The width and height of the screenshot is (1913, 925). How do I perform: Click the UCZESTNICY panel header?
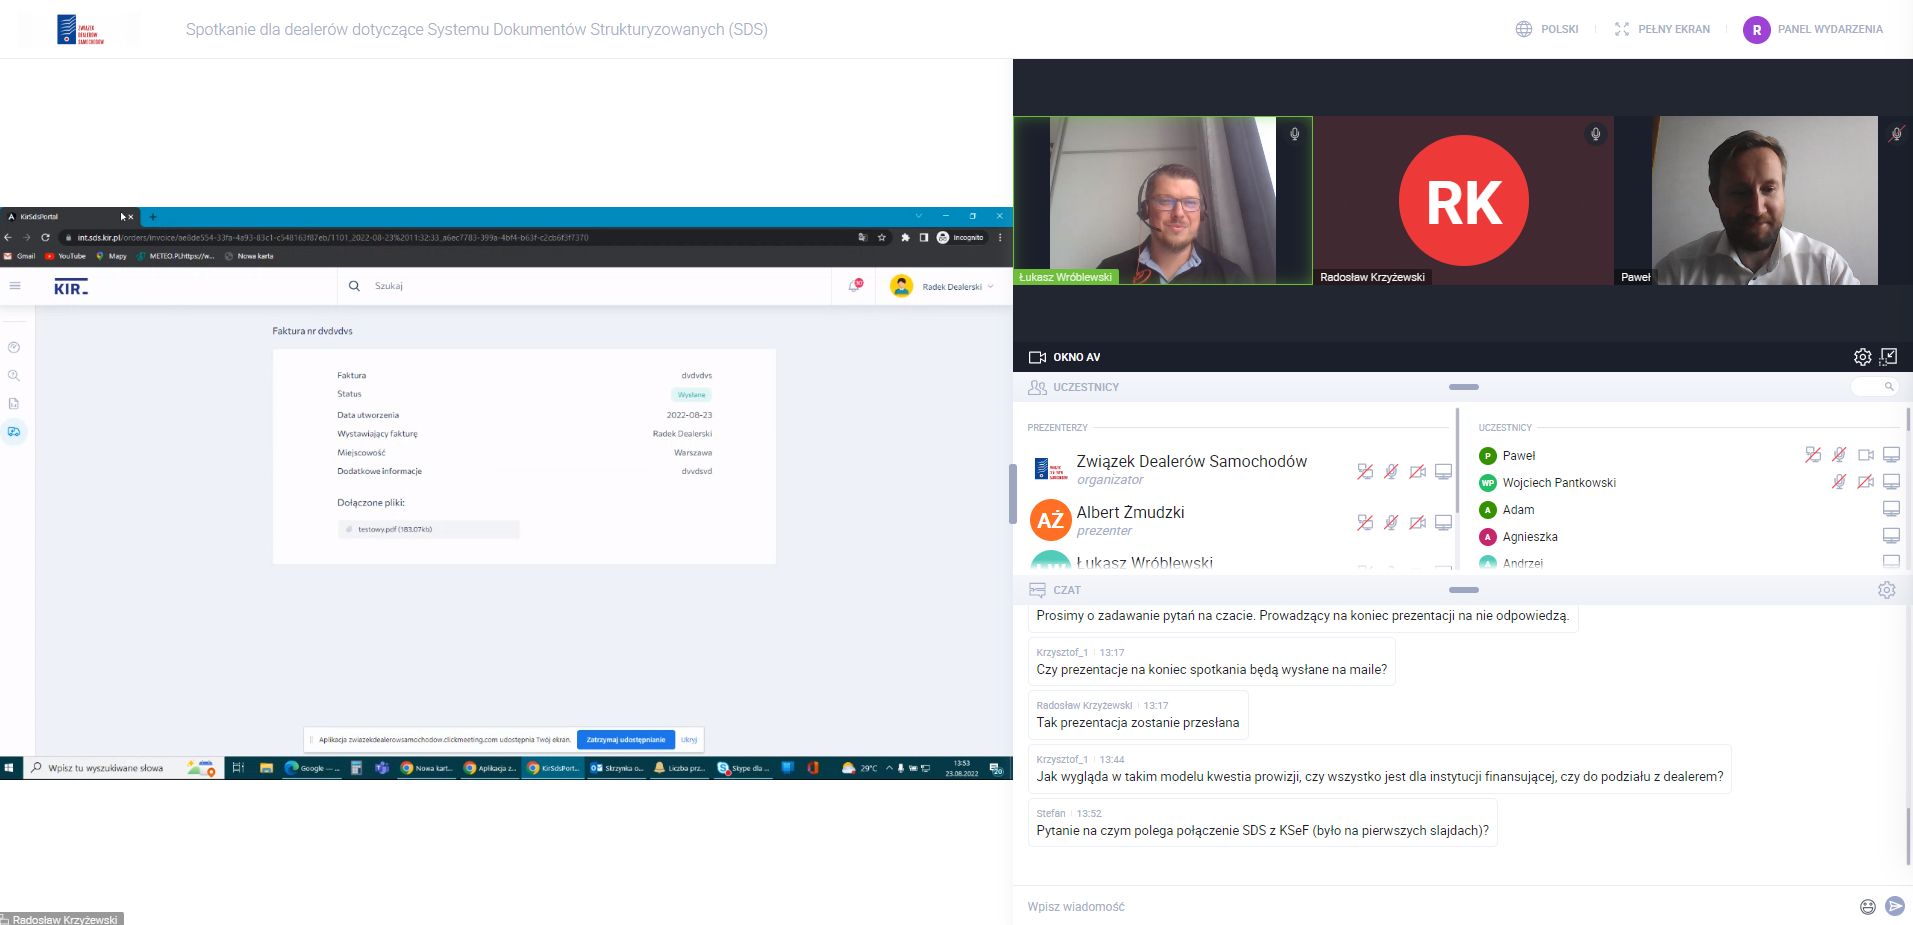1085,387
